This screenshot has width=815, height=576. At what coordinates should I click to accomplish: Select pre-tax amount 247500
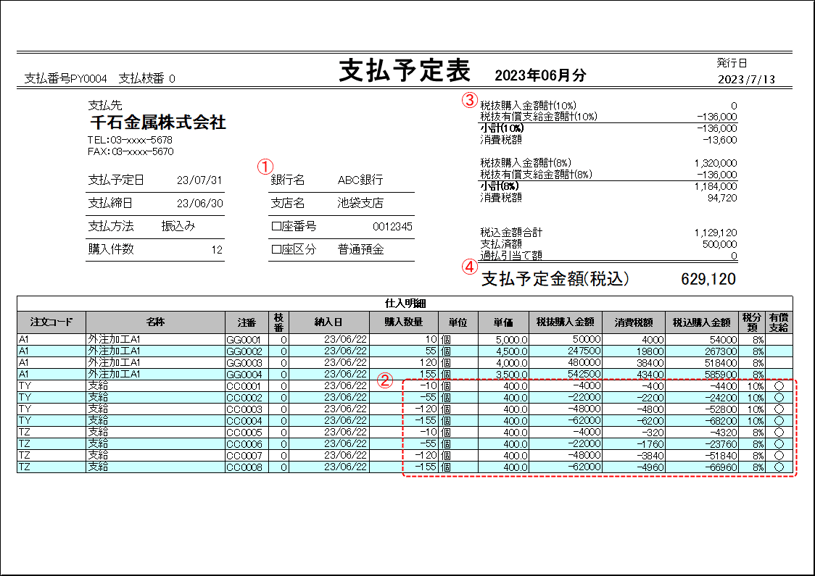(584, 351)
